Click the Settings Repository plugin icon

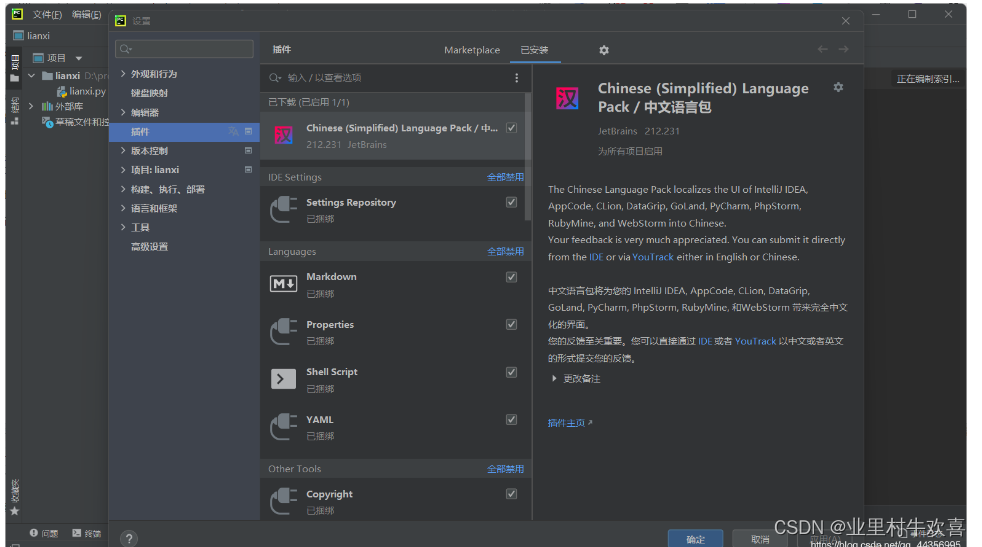click(x=283, y=209)
